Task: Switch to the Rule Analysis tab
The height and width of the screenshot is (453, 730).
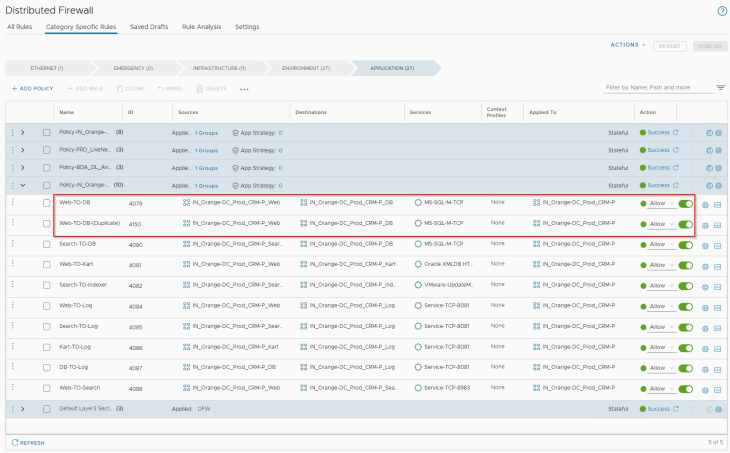Action: point(202,26)
